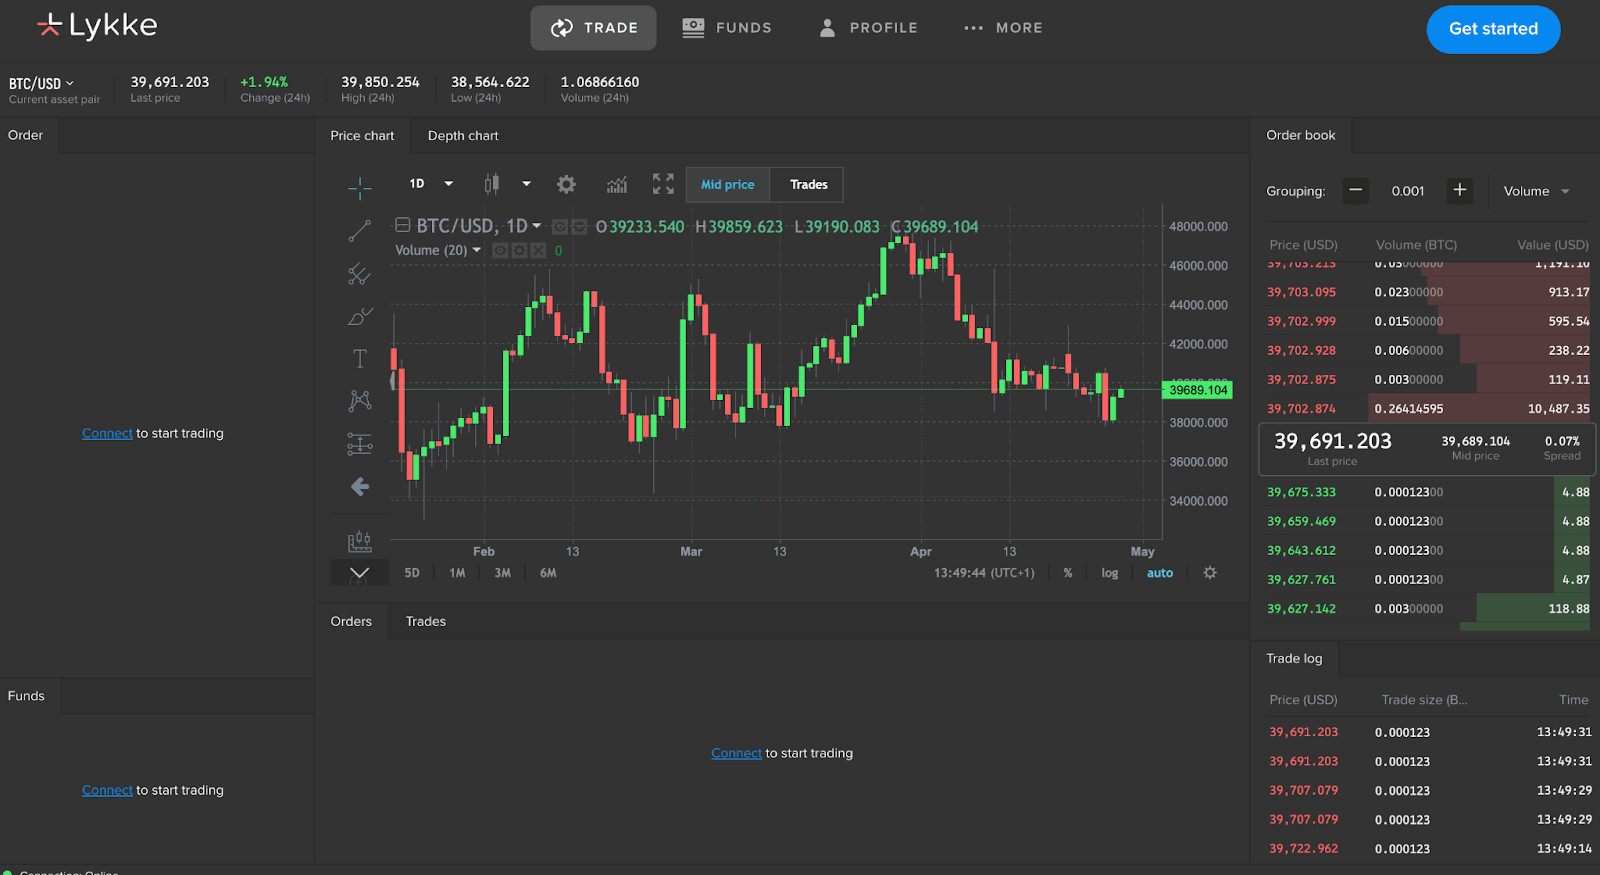Select the trend line drawing tool
Screen dimensions: 1600x875
(x=359, y=231)
